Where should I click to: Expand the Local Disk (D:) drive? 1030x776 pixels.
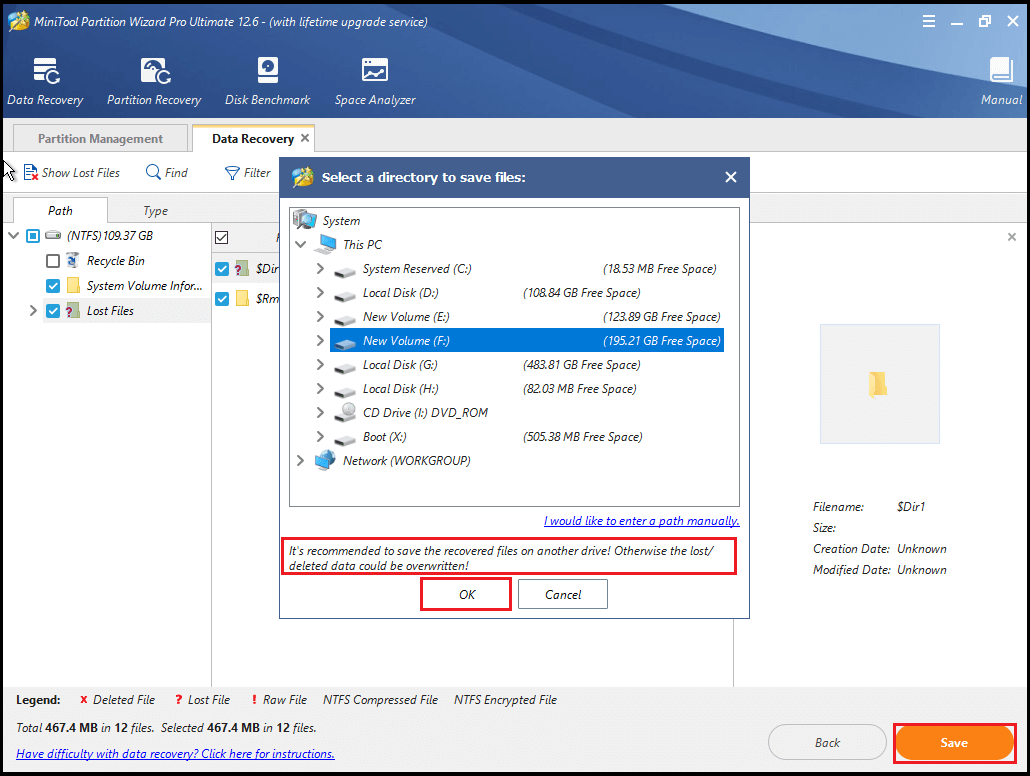(320, 292)
